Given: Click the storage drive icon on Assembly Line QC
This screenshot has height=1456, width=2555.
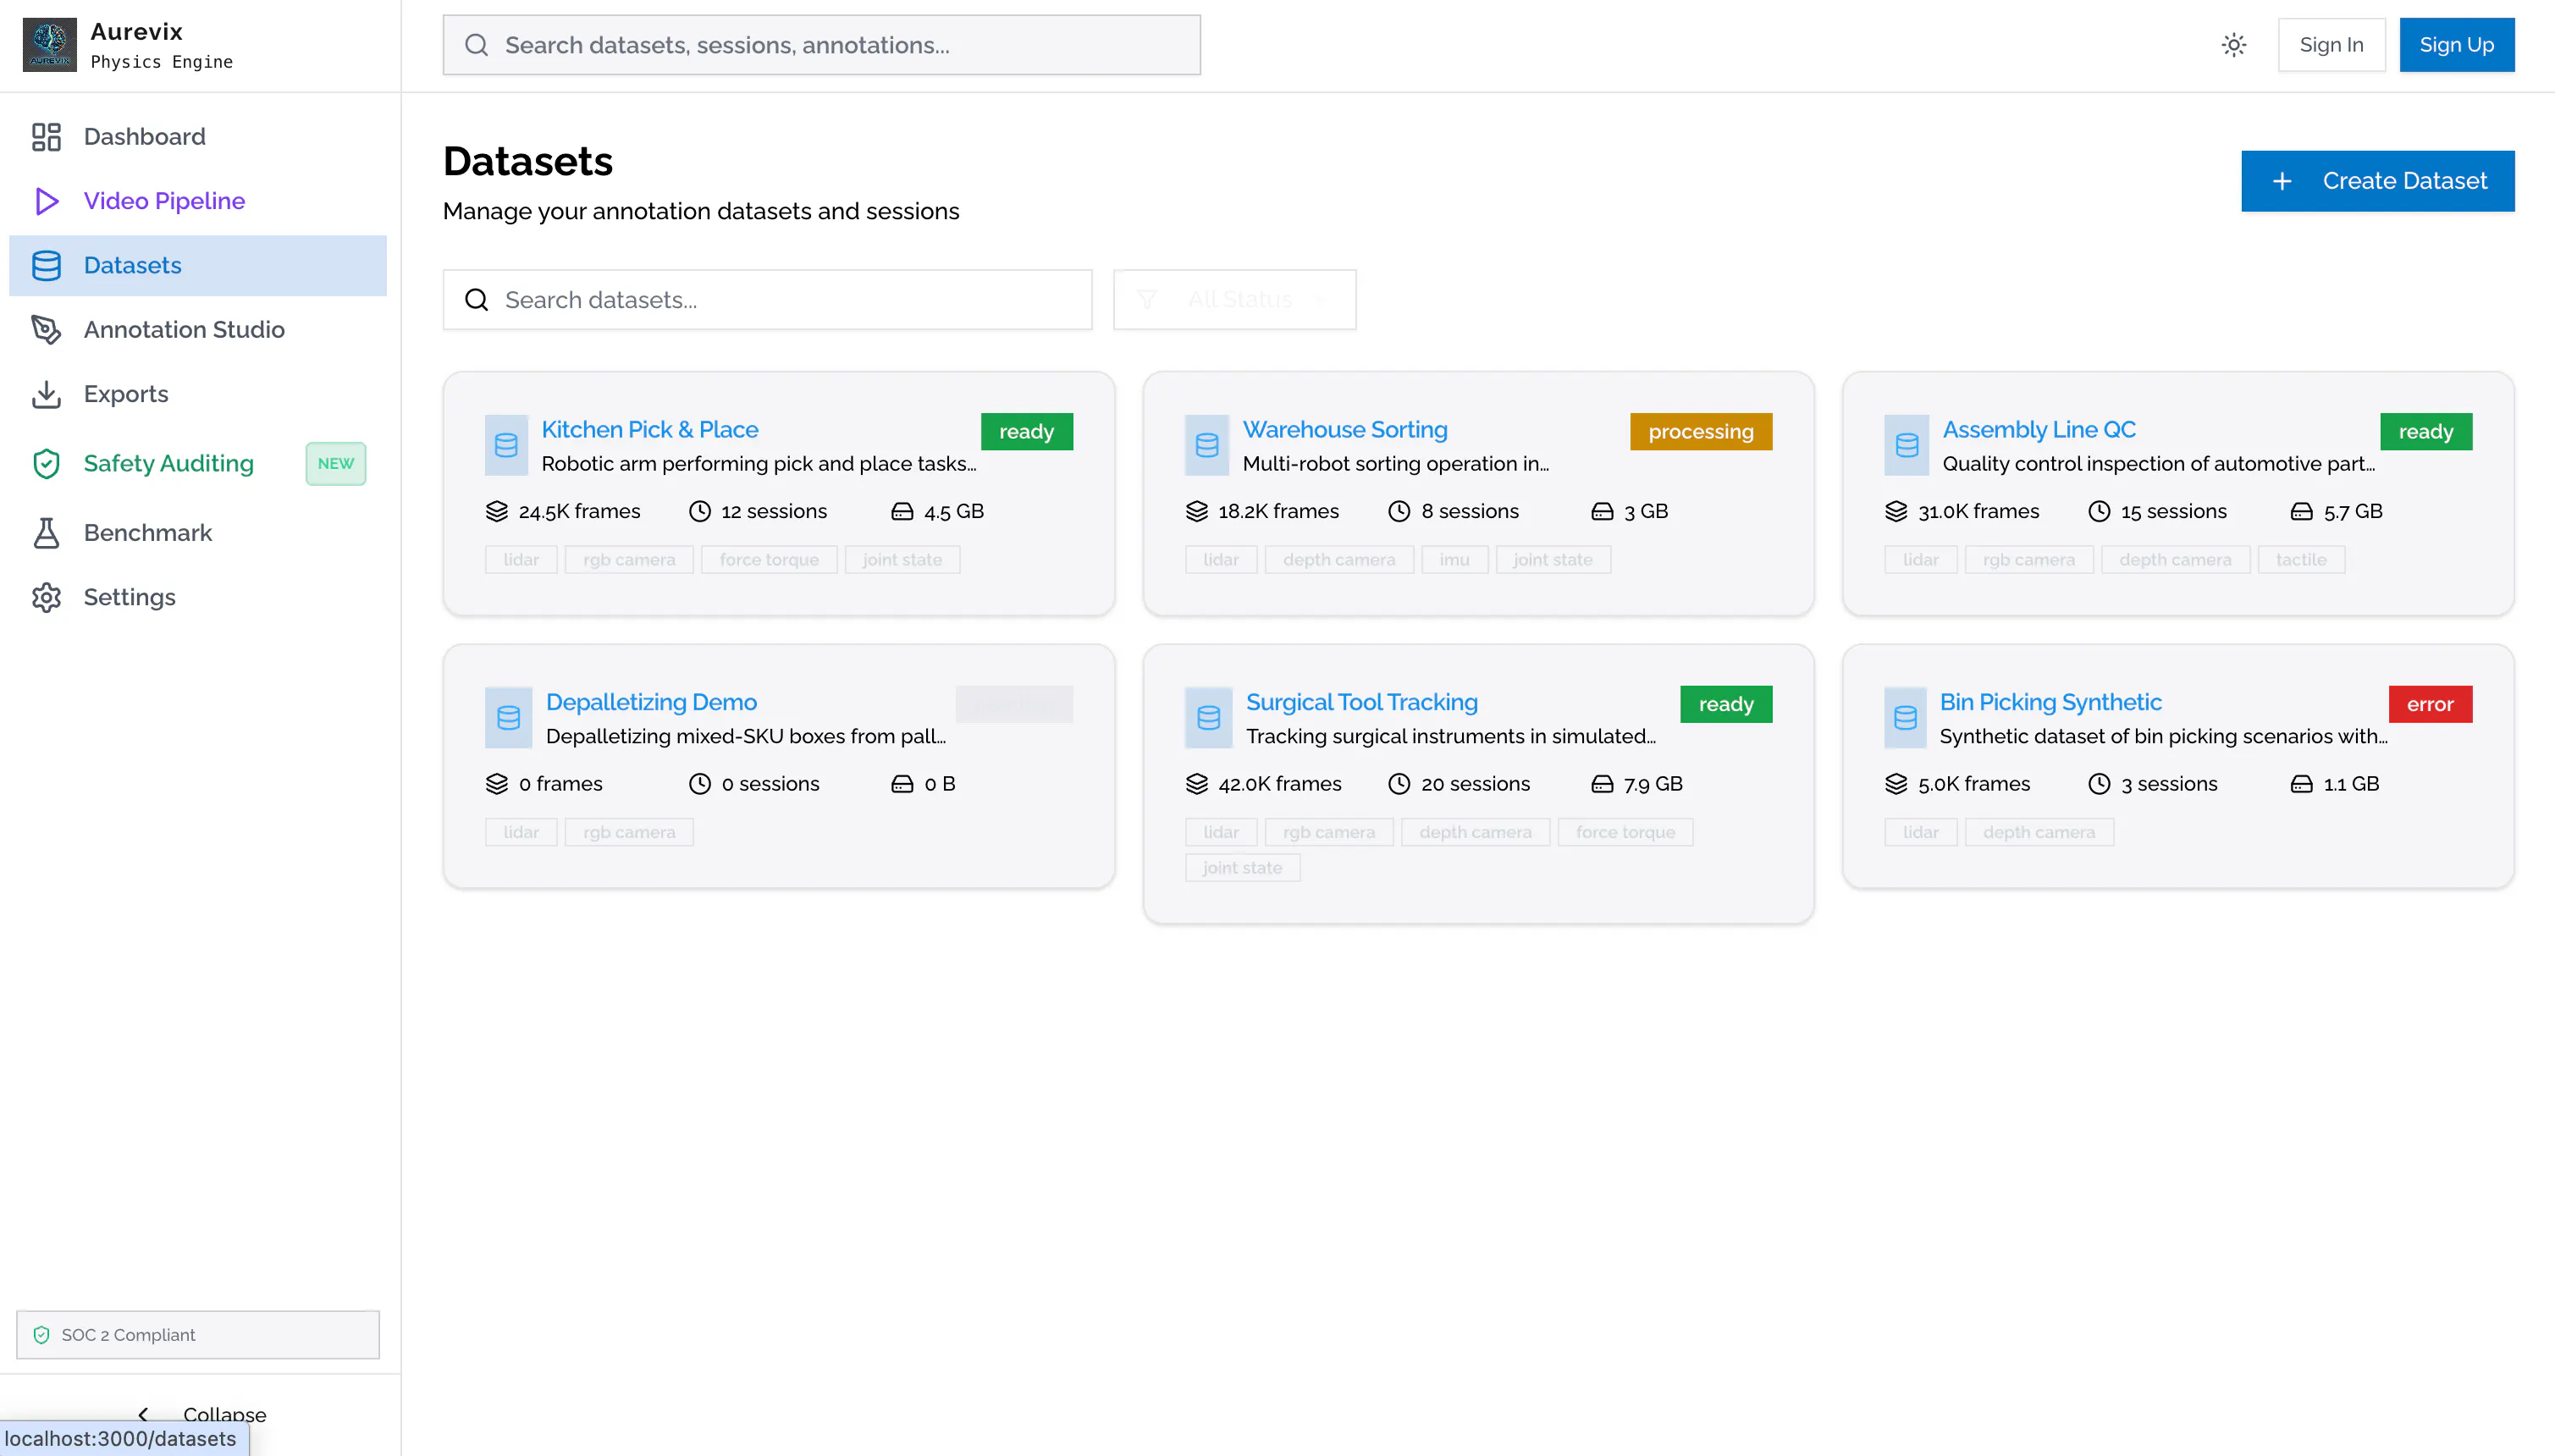Looking at the screenshot, I should coord(2301,511).
